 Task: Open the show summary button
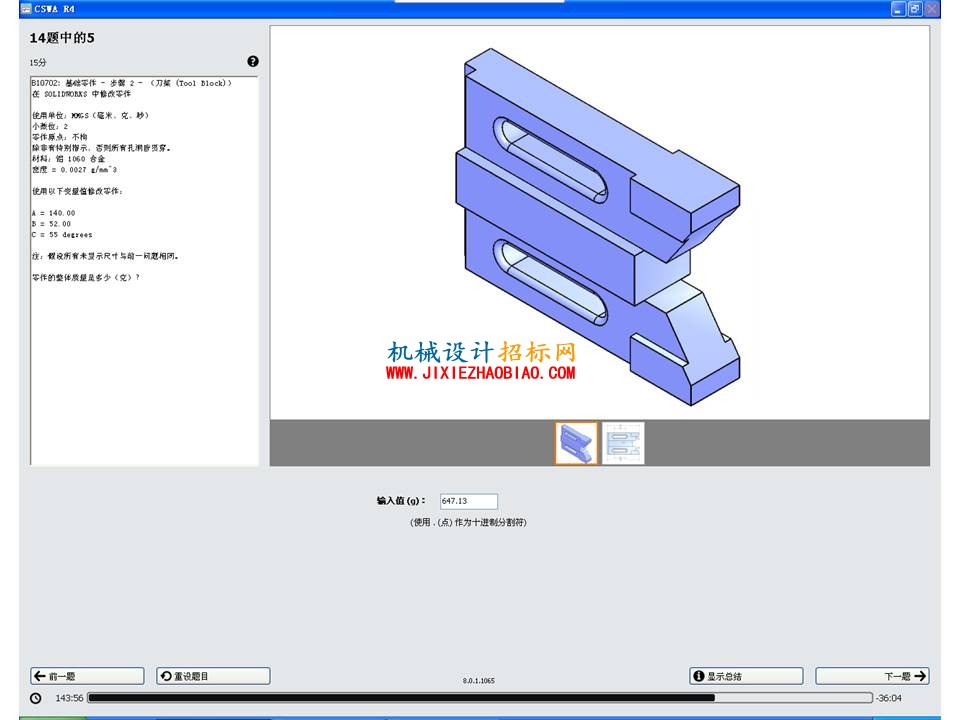click(x=746, y=676)
